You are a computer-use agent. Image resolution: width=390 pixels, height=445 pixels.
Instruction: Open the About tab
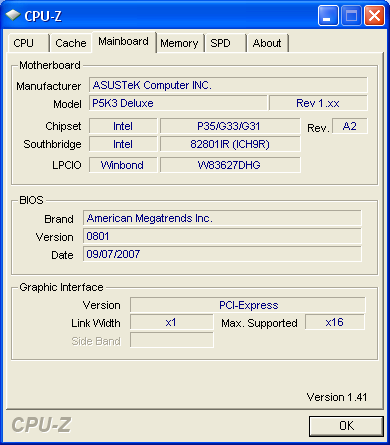(267, 43)
